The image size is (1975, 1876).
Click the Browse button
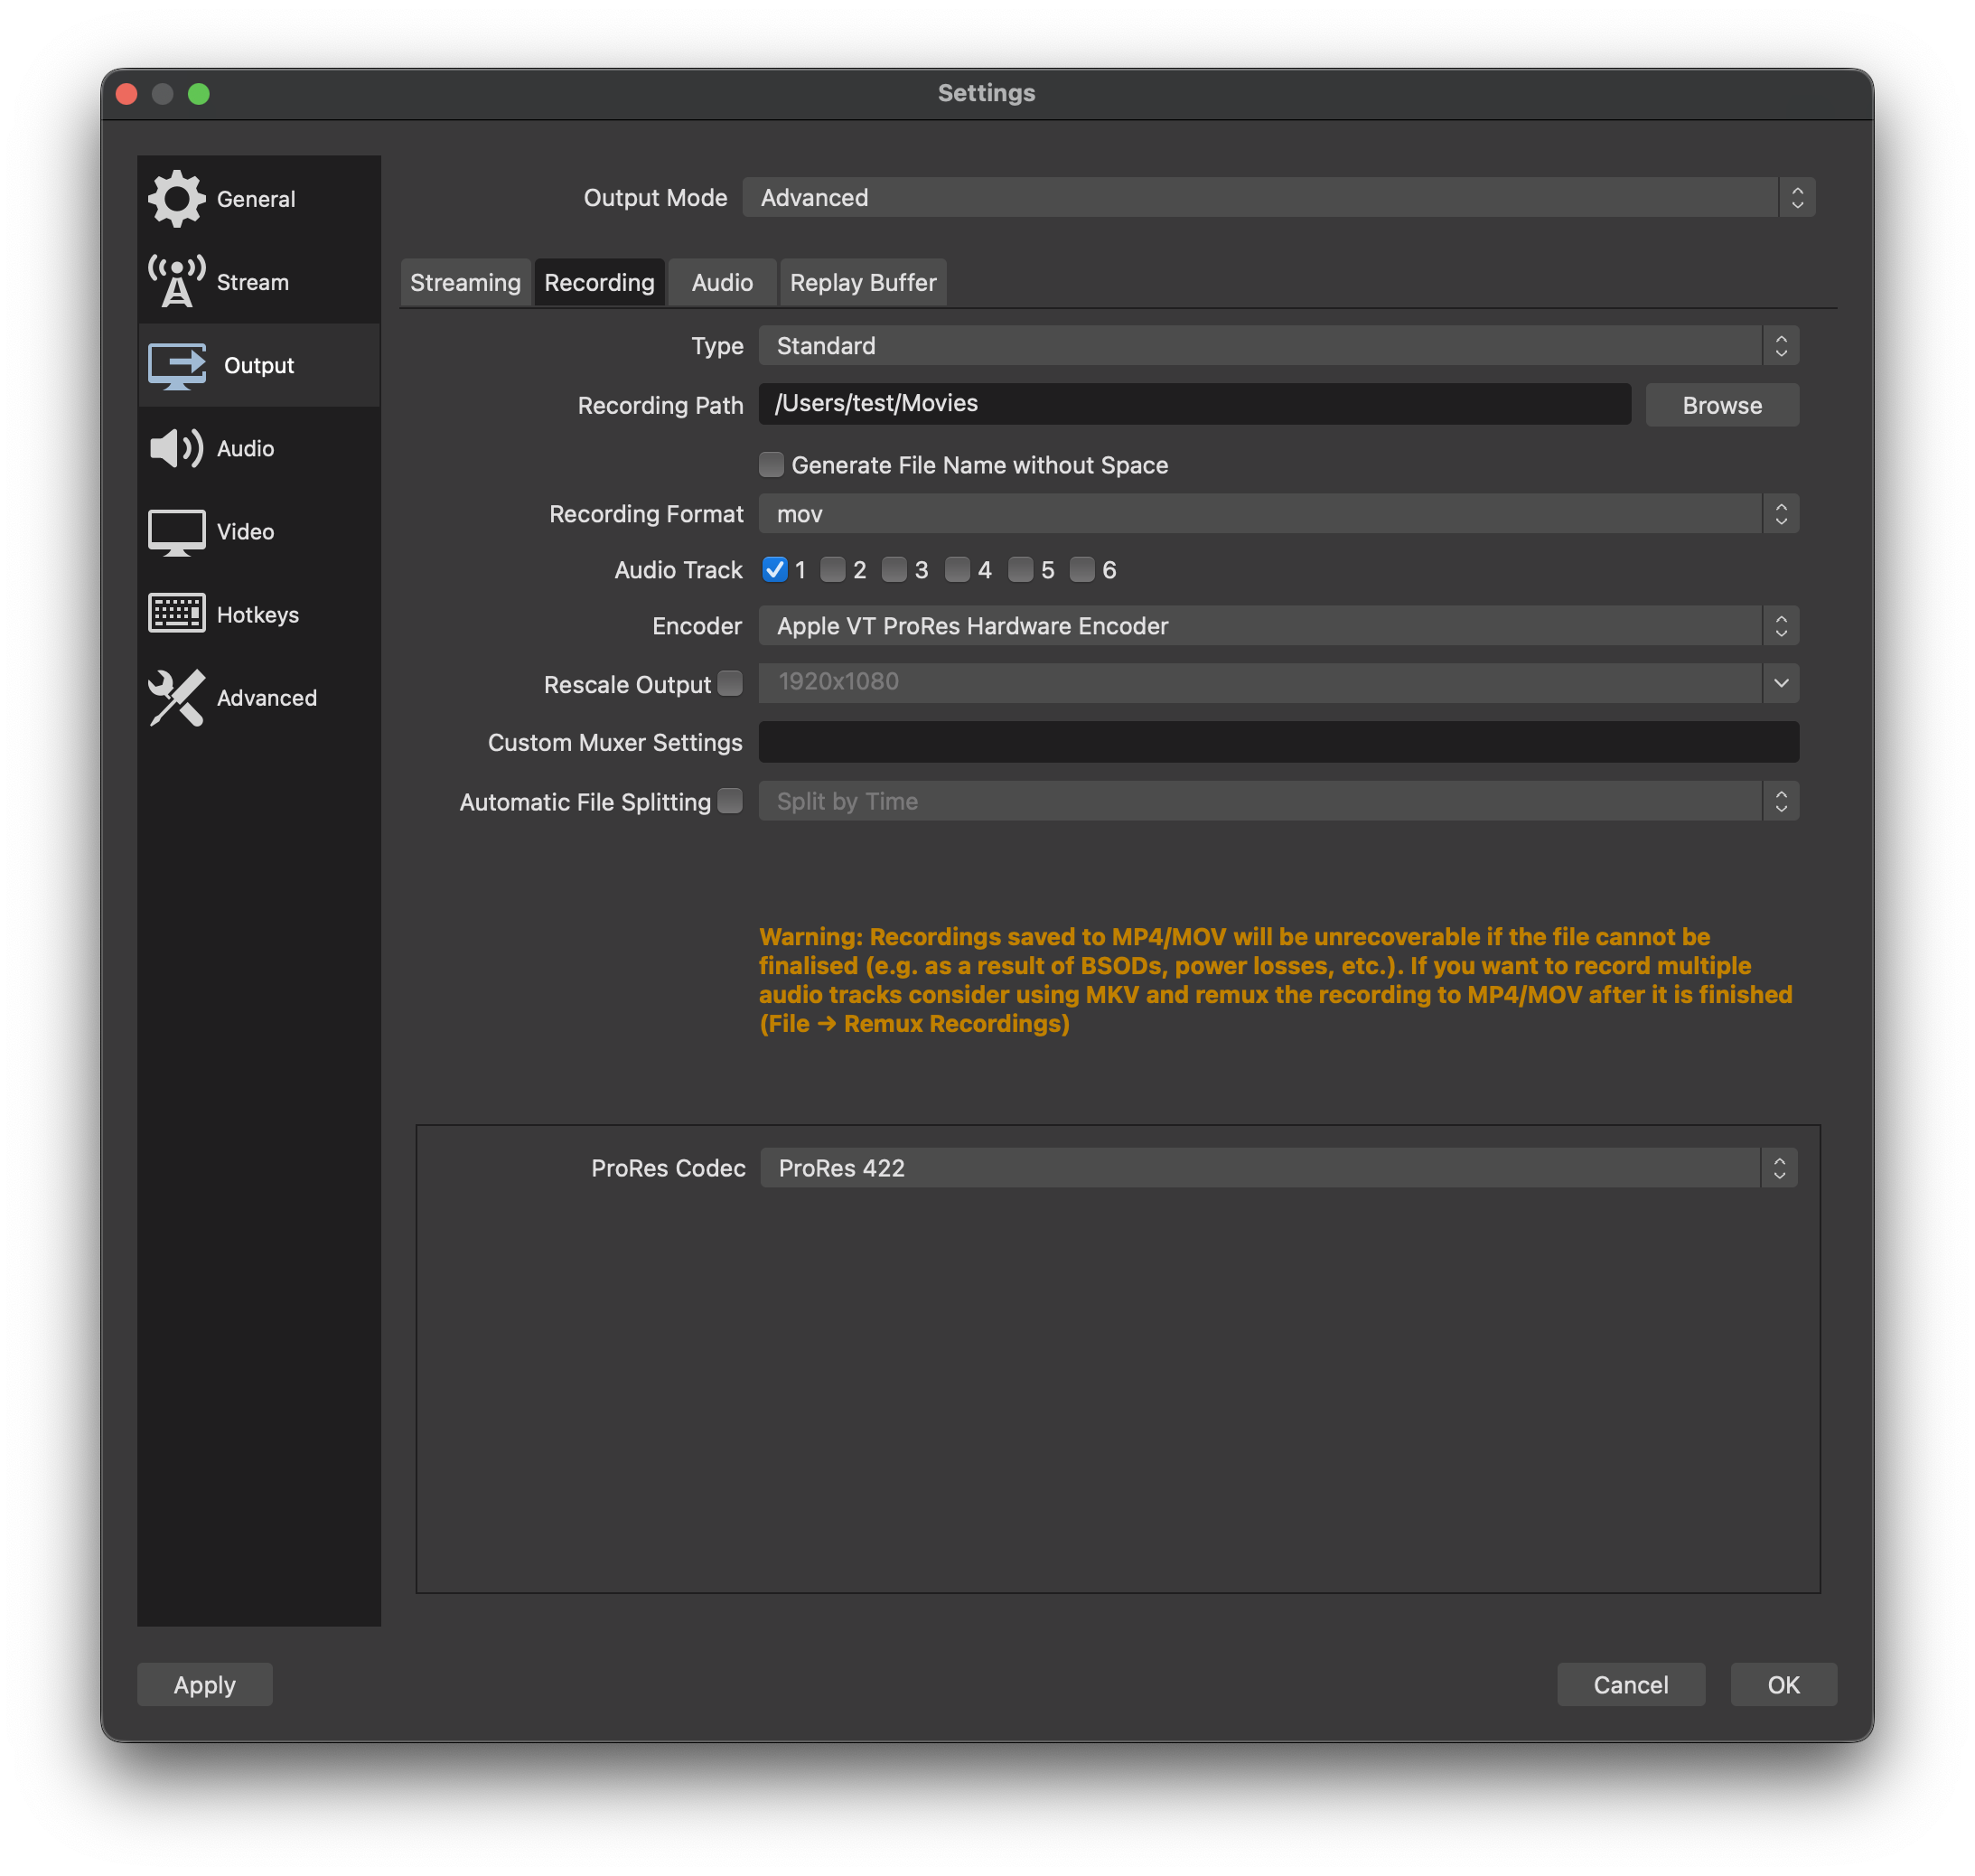point(1721,404)
